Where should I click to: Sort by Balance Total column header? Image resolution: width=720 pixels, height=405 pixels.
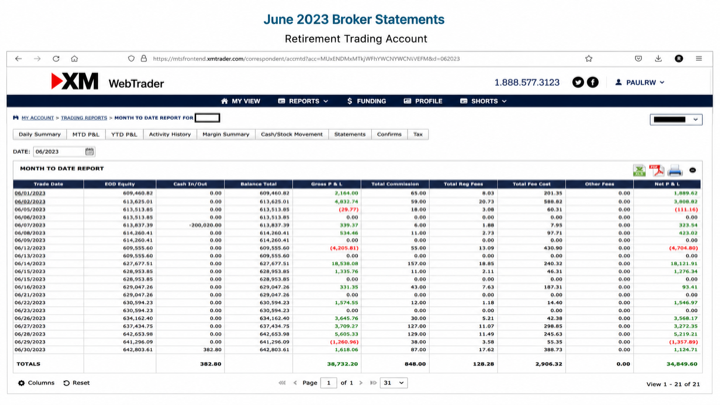coord(259,184)
